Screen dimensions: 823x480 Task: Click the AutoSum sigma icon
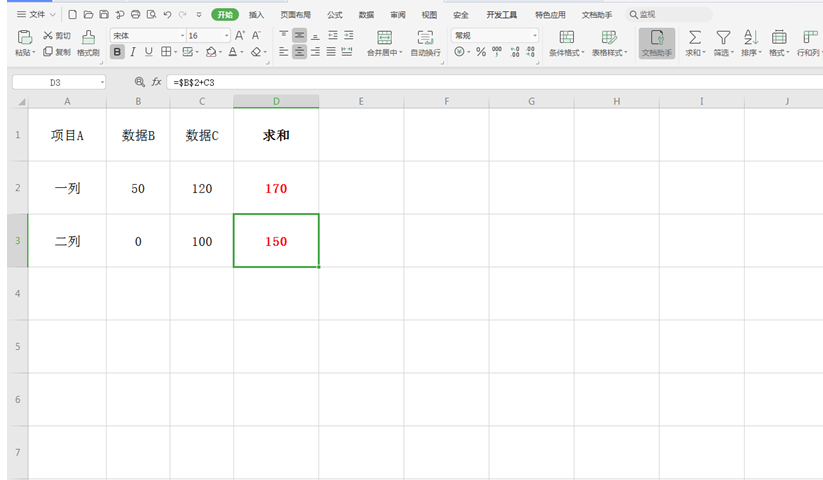click(694, 37)
